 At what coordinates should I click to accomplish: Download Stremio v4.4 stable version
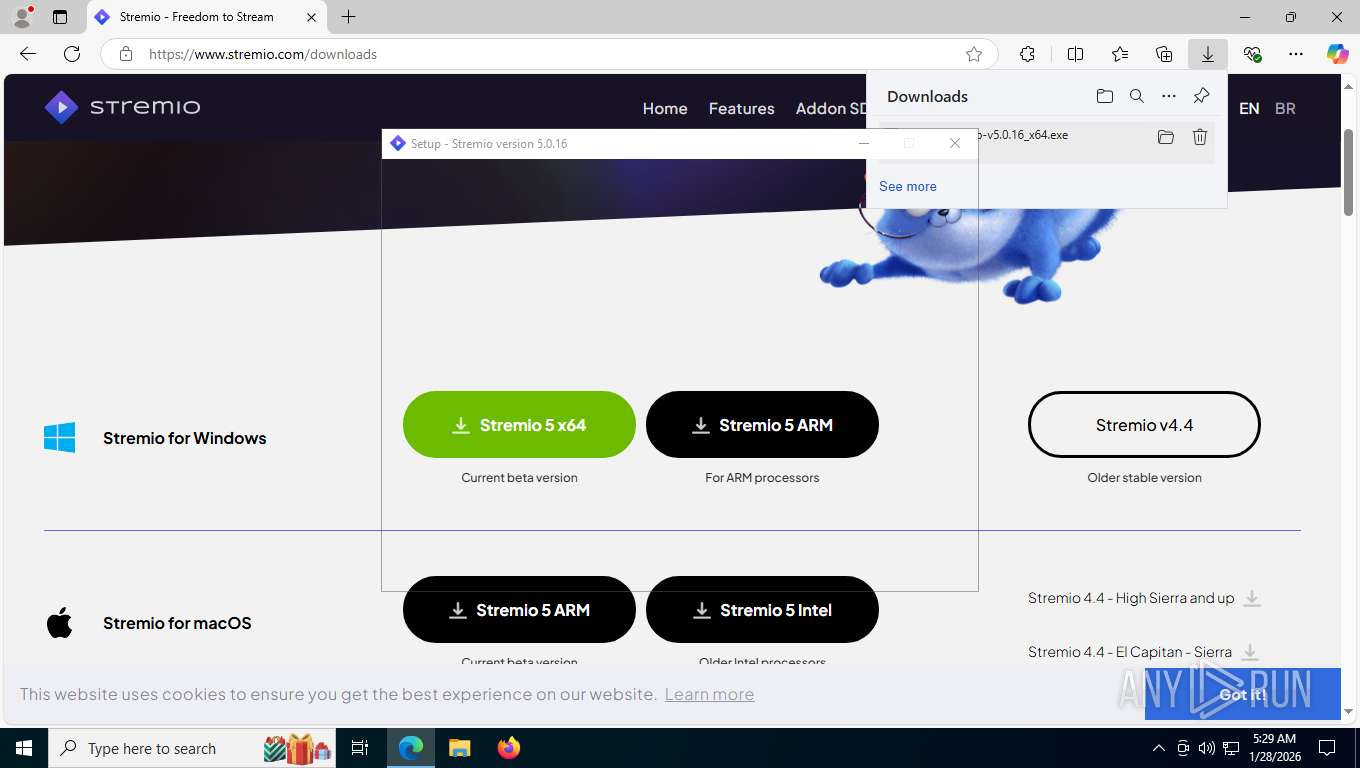click(1144, 425)
